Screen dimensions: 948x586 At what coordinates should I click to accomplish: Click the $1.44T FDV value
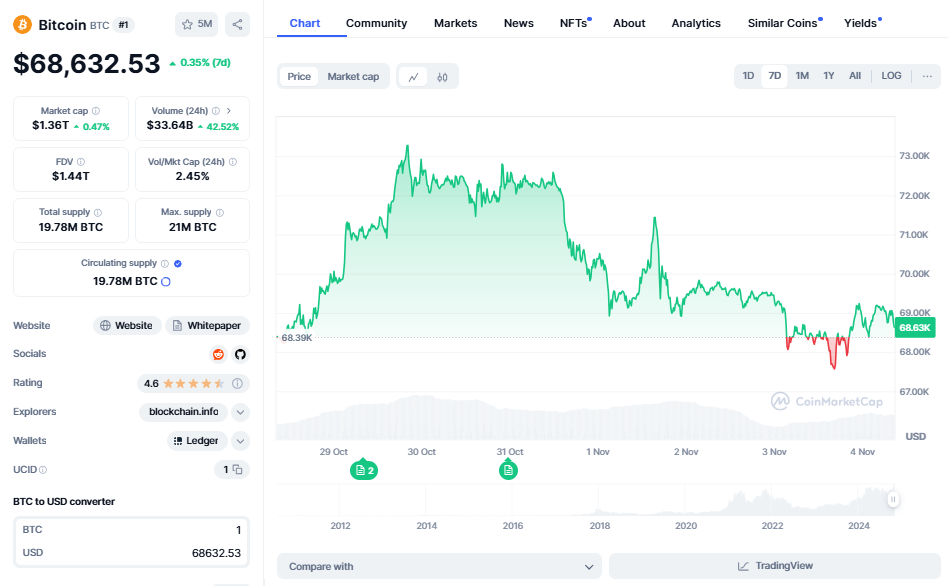coord(71,177)
